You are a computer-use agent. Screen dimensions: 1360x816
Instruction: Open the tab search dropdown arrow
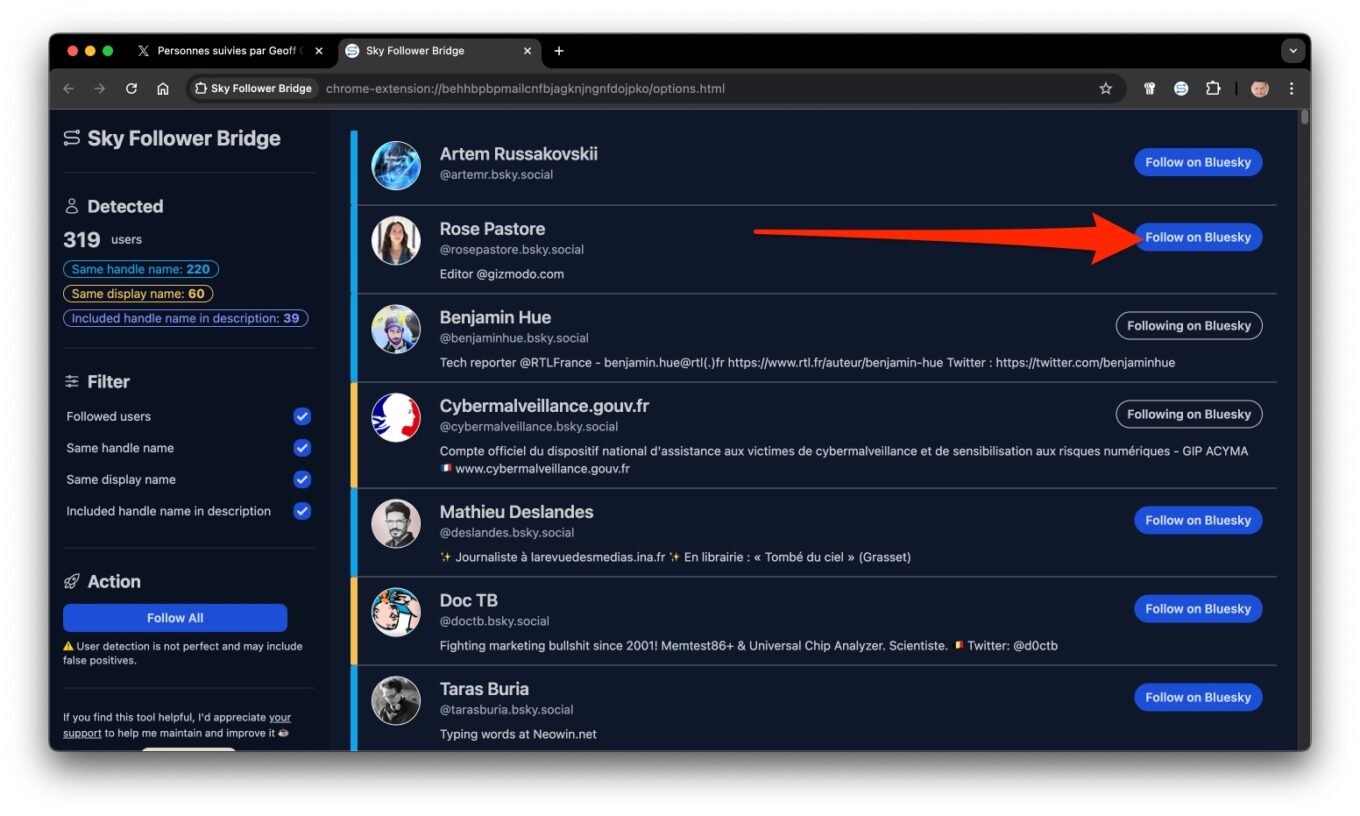pos(1293,50)
